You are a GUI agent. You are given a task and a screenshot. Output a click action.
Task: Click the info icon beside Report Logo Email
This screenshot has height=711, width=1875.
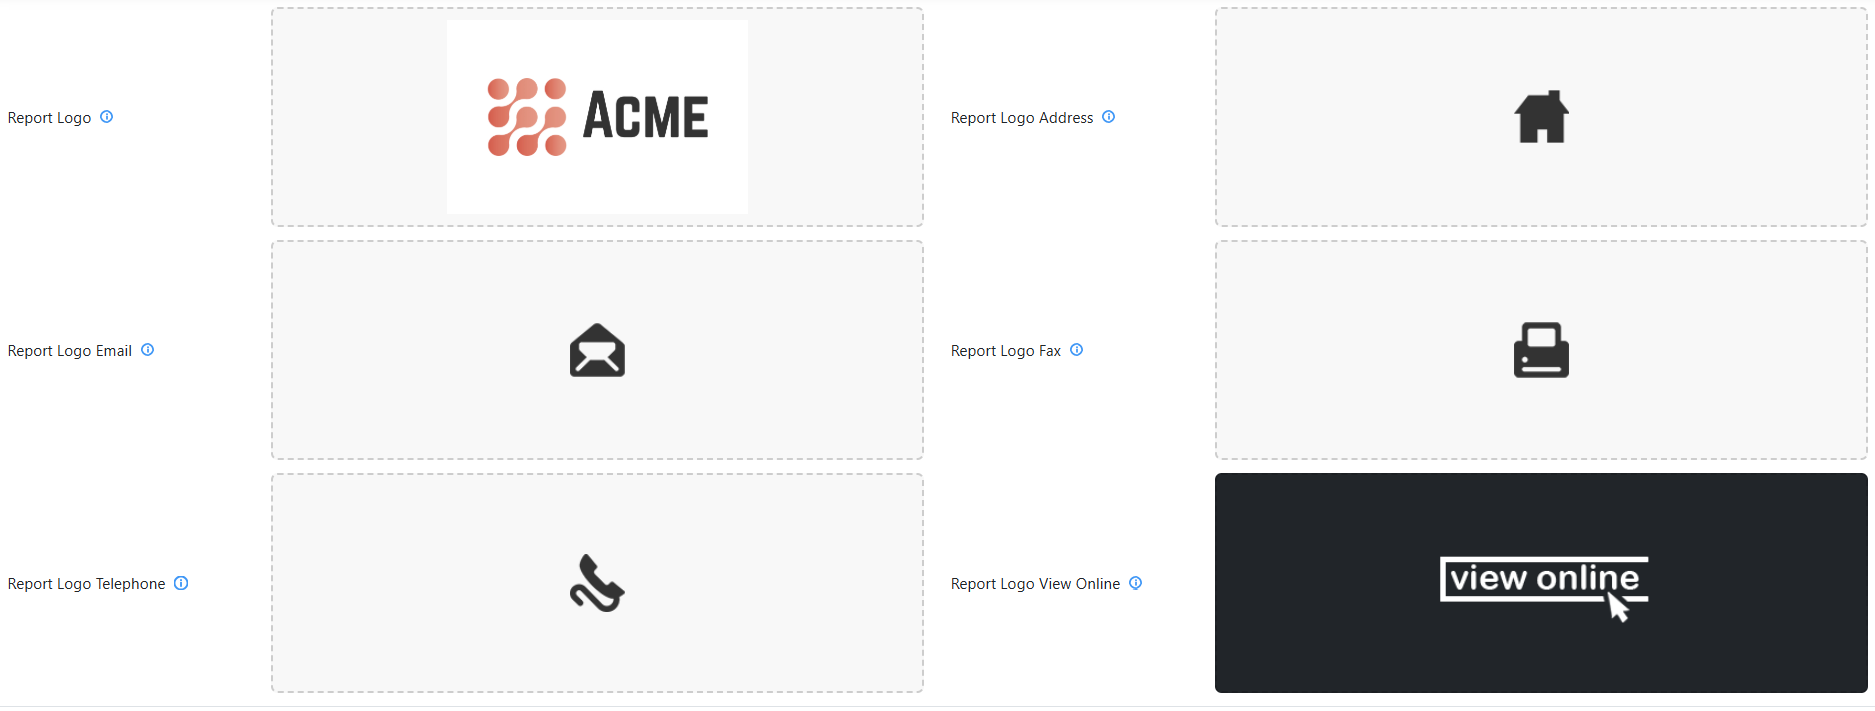click(147, 350)
